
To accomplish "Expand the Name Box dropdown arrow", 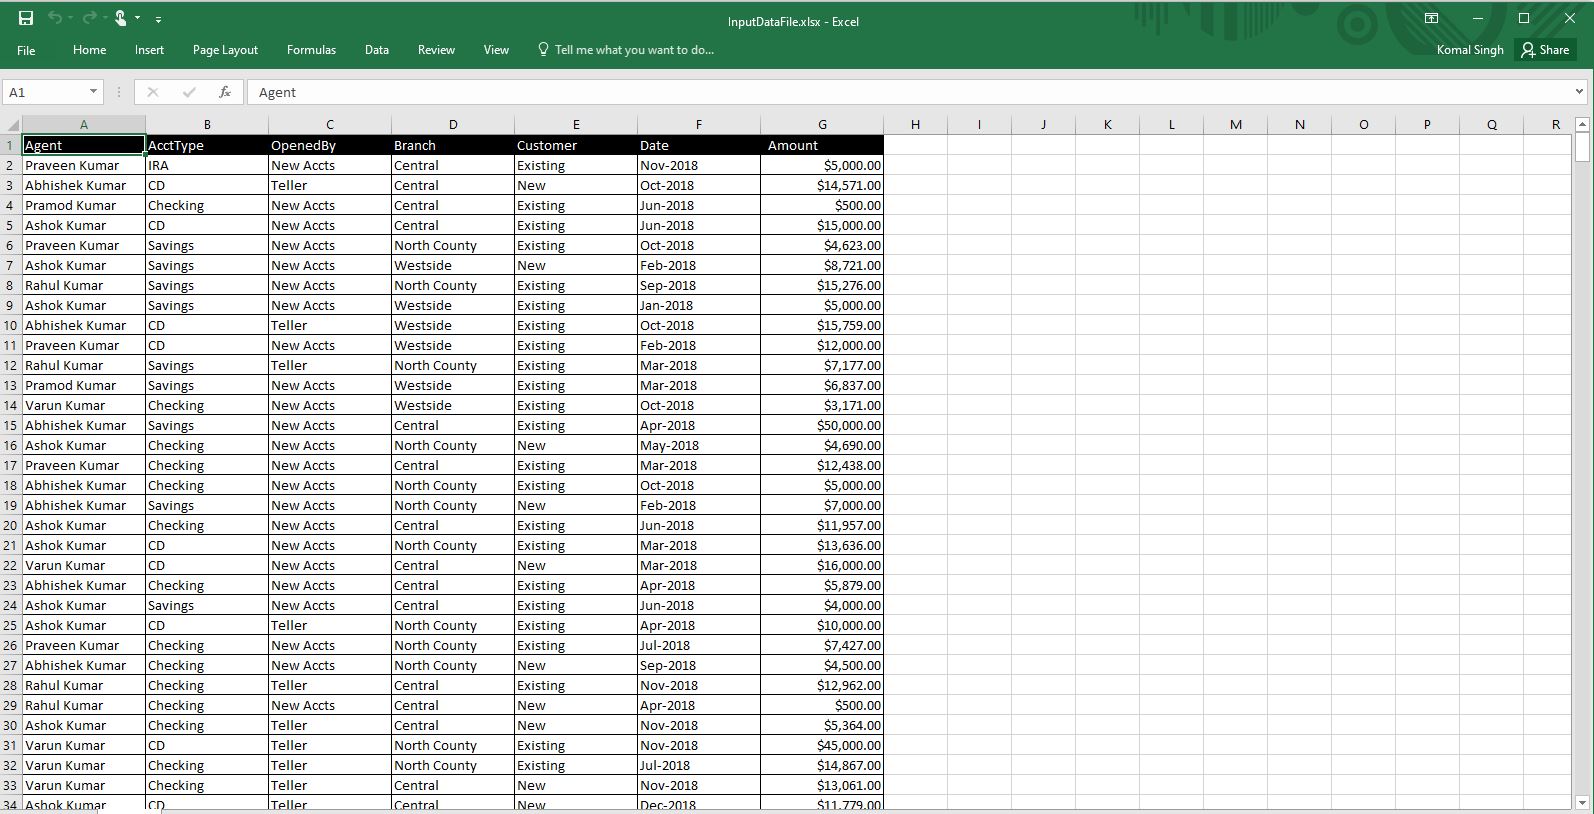I will click(x=93, y=92).
